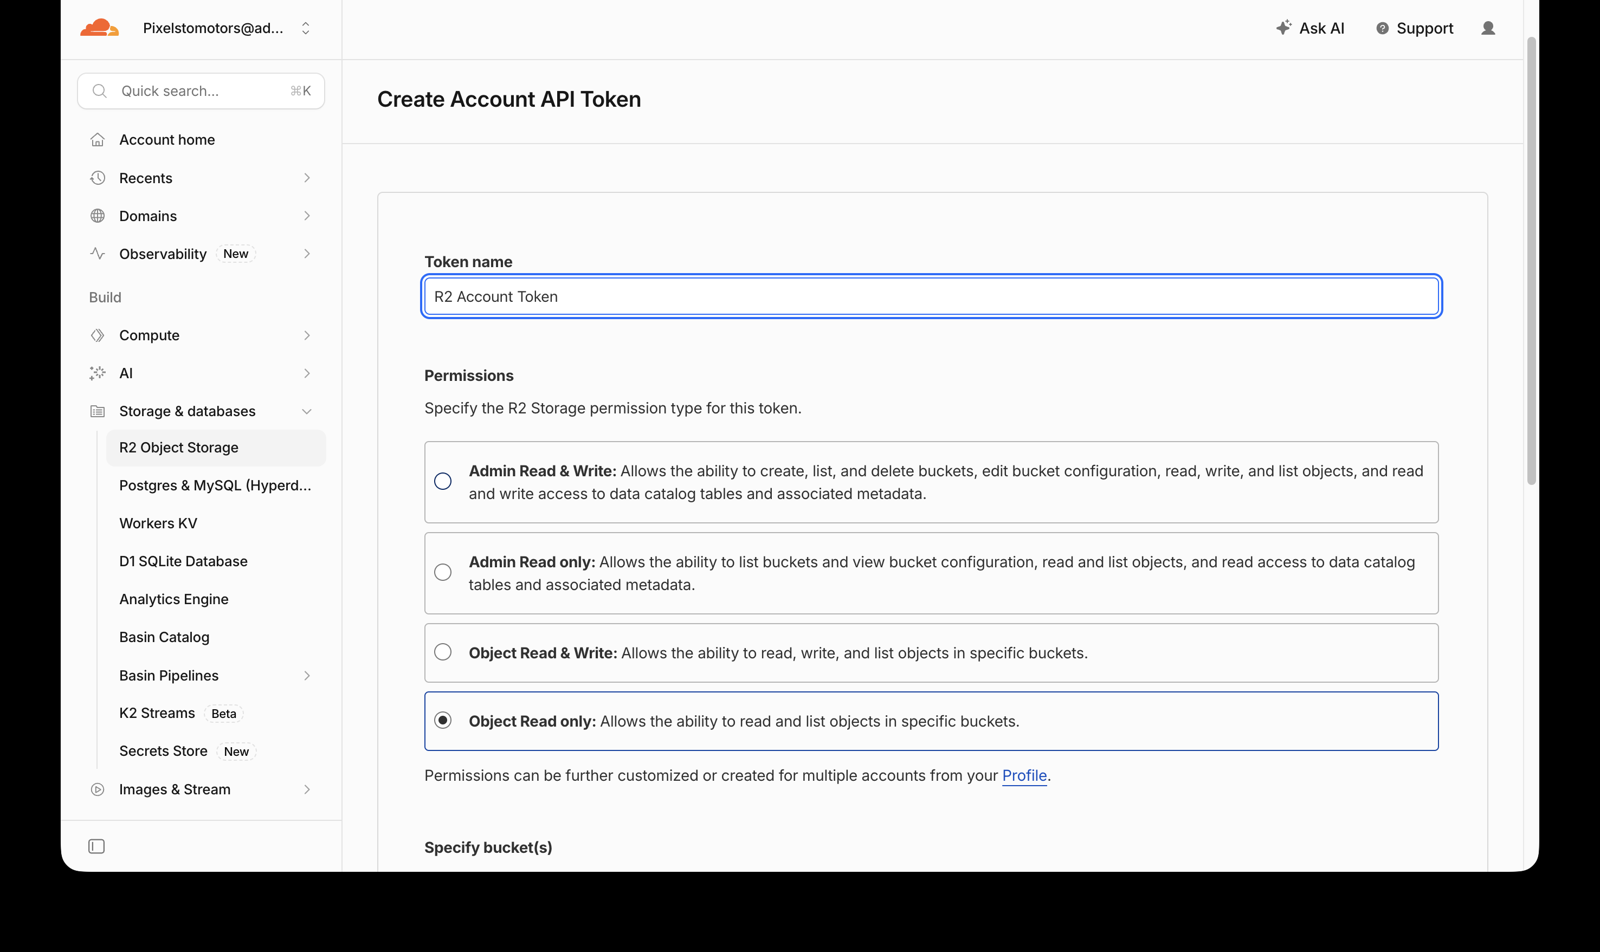The image size is (1600, 952).
Task: Click the page vertical scrollbar
Action: point(1531,260)
